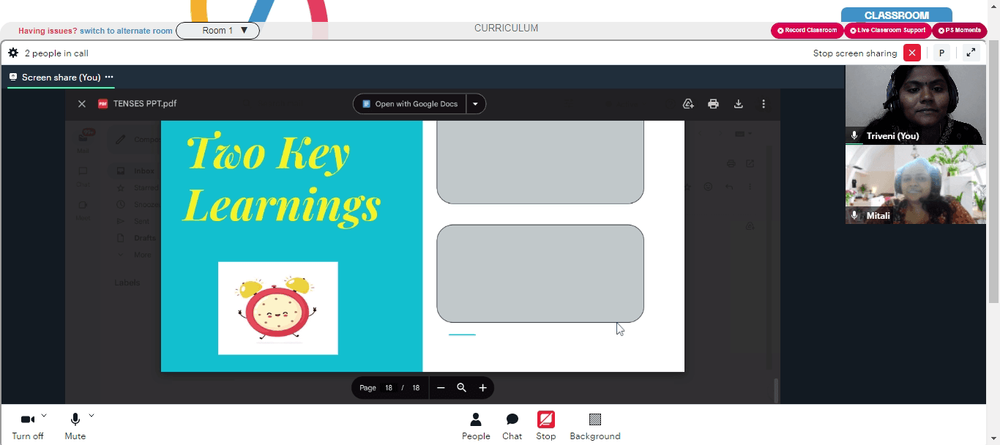
Task: Select the CLASSROOM tab
Action: point(896,15)
